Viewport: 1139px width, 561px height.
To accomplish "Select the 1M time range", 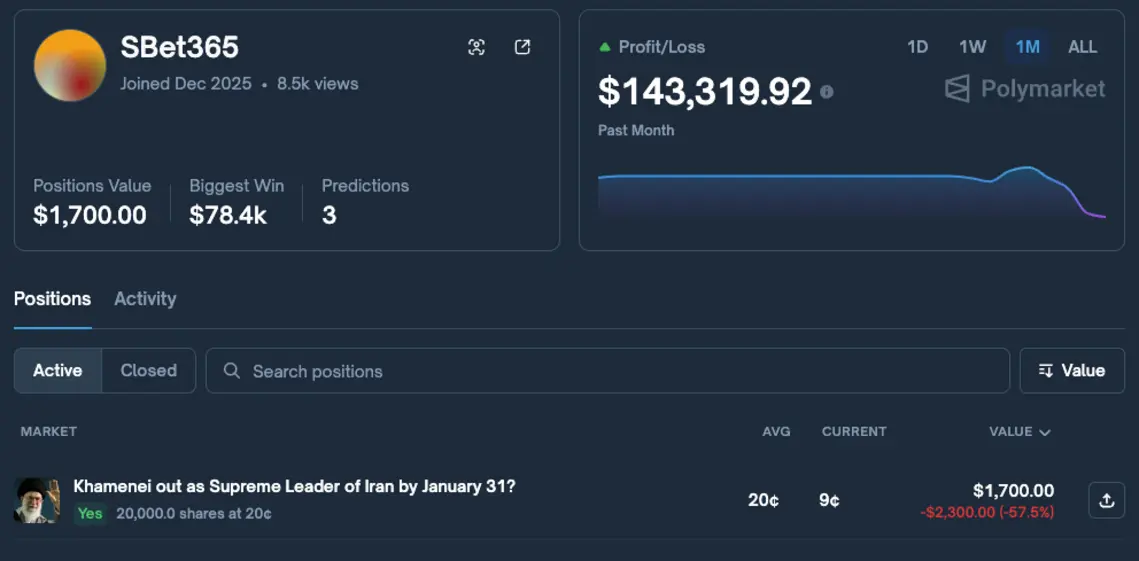I will pos(1027,47).
